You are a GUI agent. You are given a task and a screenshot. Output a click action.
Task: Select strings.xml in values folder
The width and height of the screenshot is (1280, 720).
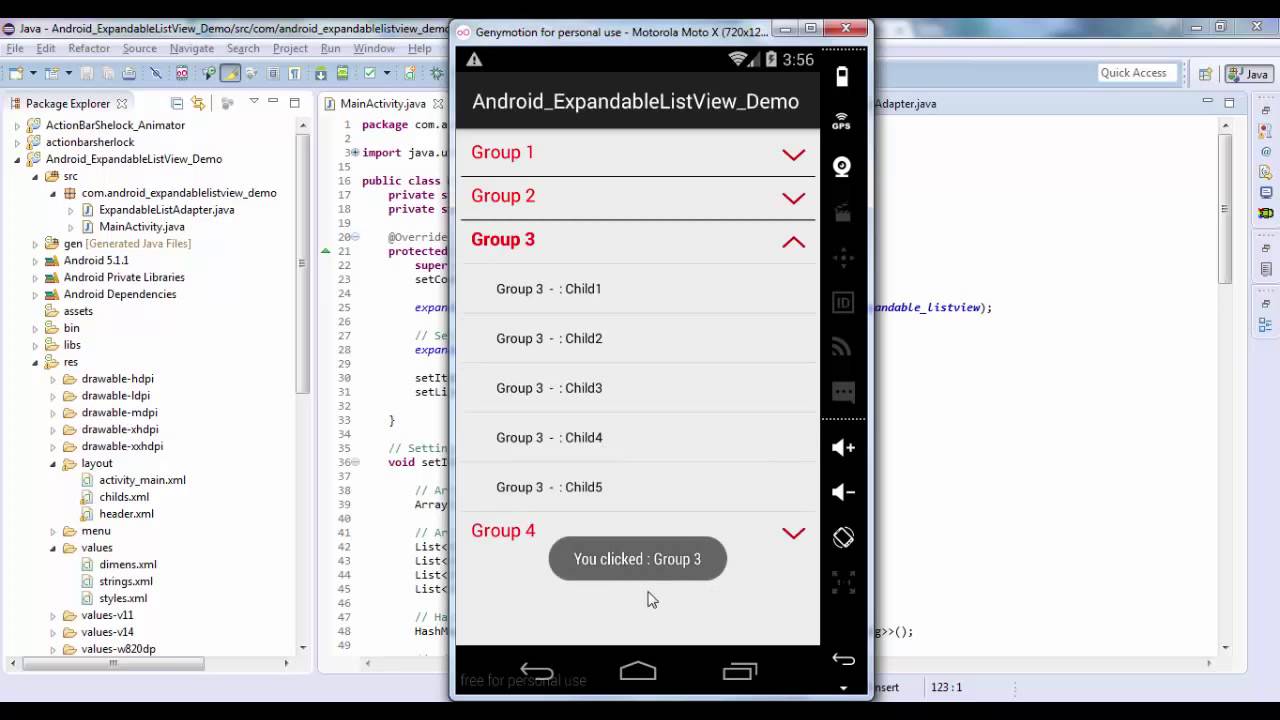[x=126, y=581]
